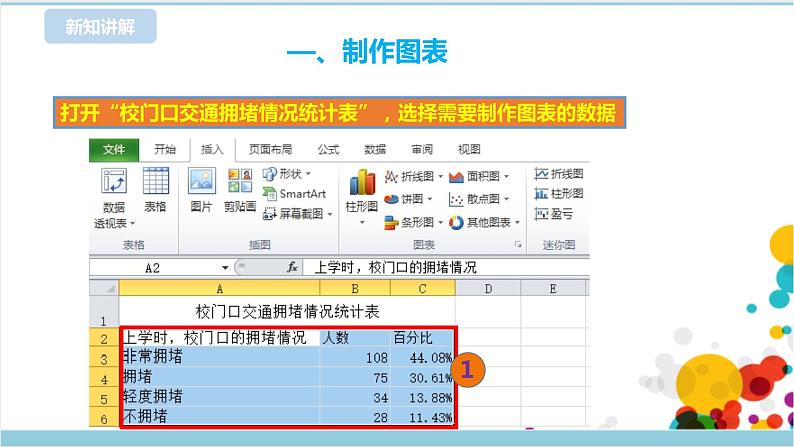The image size is (794, 447).
Task: Click the Clip Art (剪贴画) icon
Action: 240,181
